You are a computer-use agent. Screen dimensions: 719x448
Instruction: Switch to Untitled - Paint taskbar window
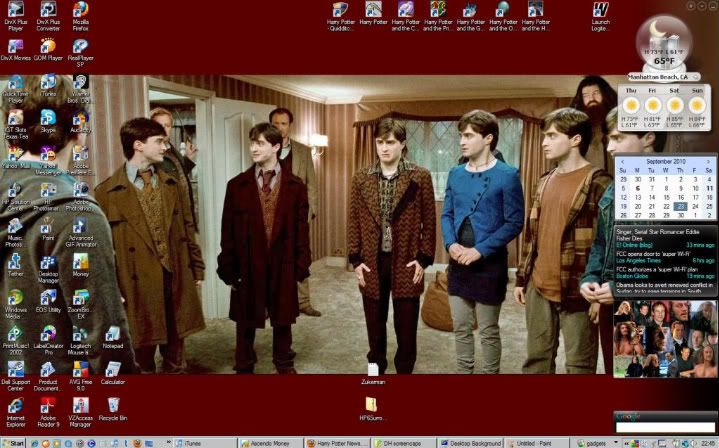click(x=536, y=443)
